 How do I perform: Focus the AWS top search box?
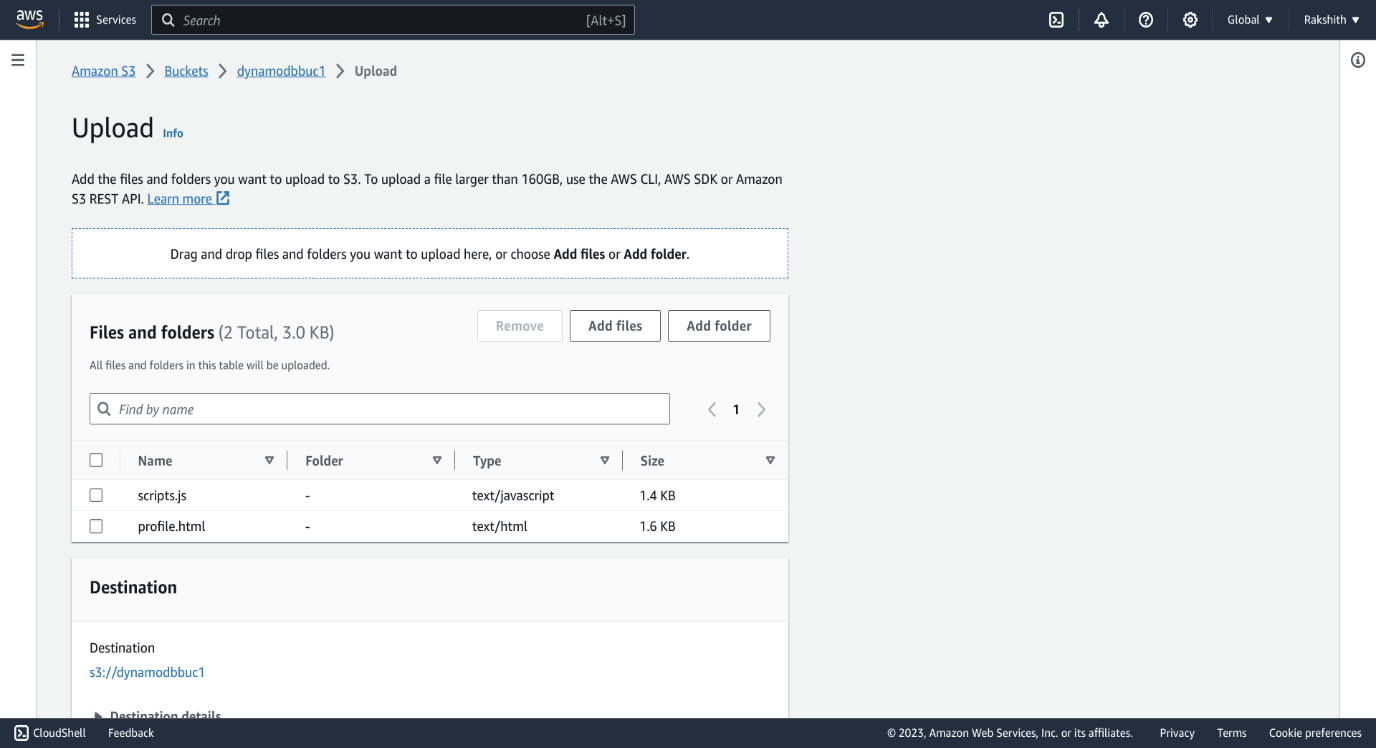coord(393,20)
